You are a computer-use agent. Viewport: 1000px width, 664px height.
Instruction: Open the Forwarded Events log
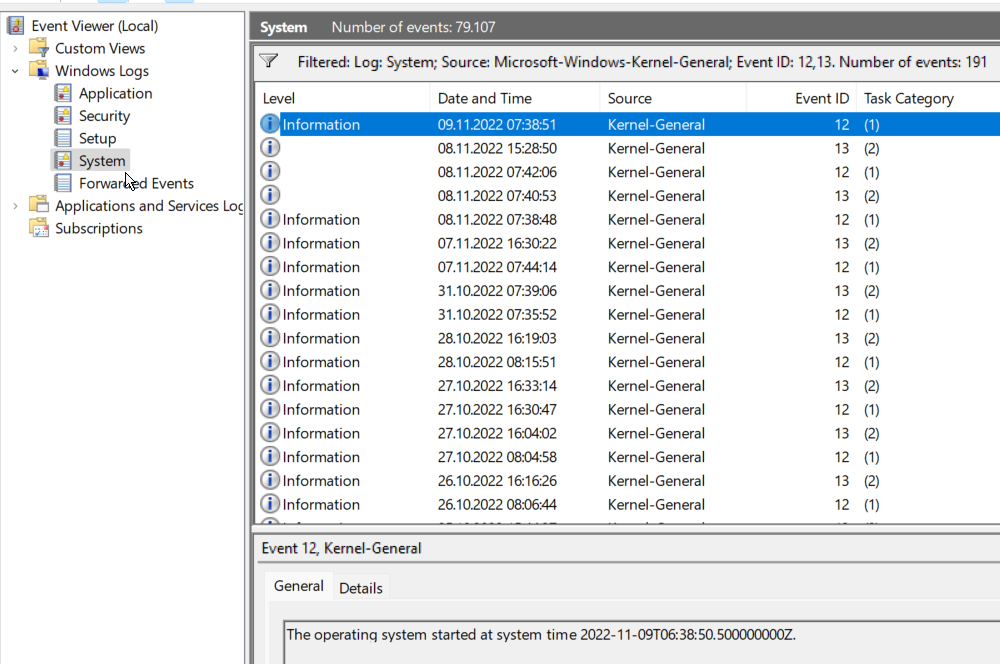tap(136, 183)
